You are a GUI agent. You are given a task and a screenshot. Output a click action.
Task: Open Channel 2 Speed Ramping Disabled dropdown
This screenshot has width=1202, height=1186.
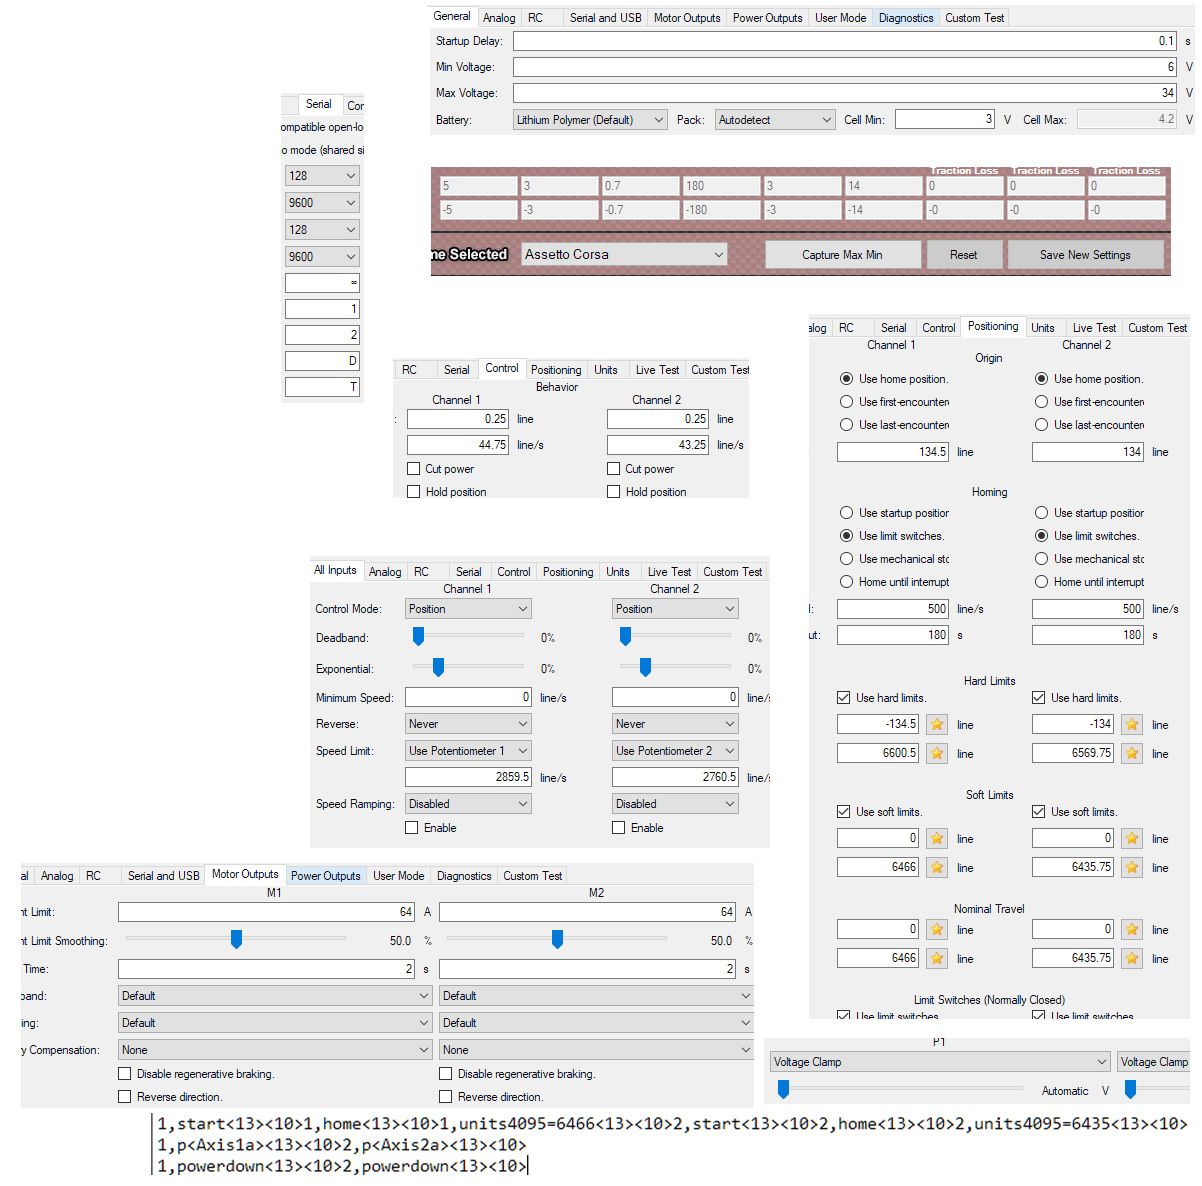point(675,804)
